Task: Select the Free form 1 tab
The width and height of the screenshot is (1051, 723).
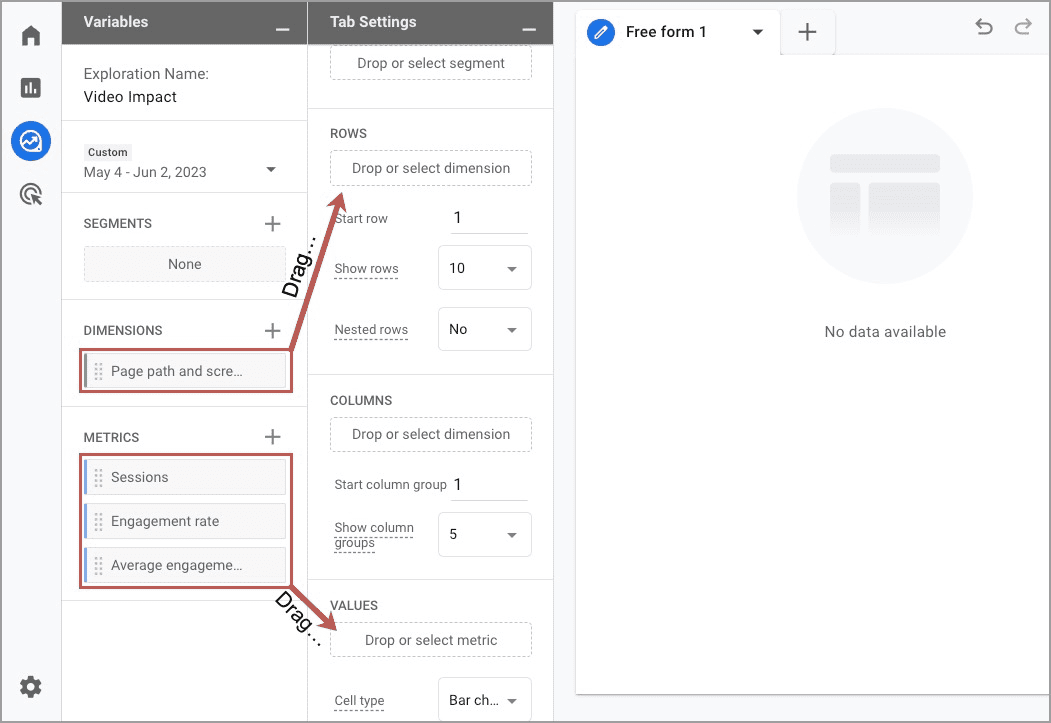Action: coord(666,32)
